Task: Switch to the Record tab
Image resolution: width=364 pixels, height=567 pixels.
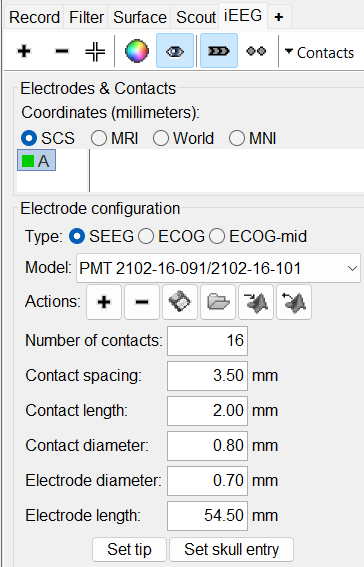Action: 34,17
